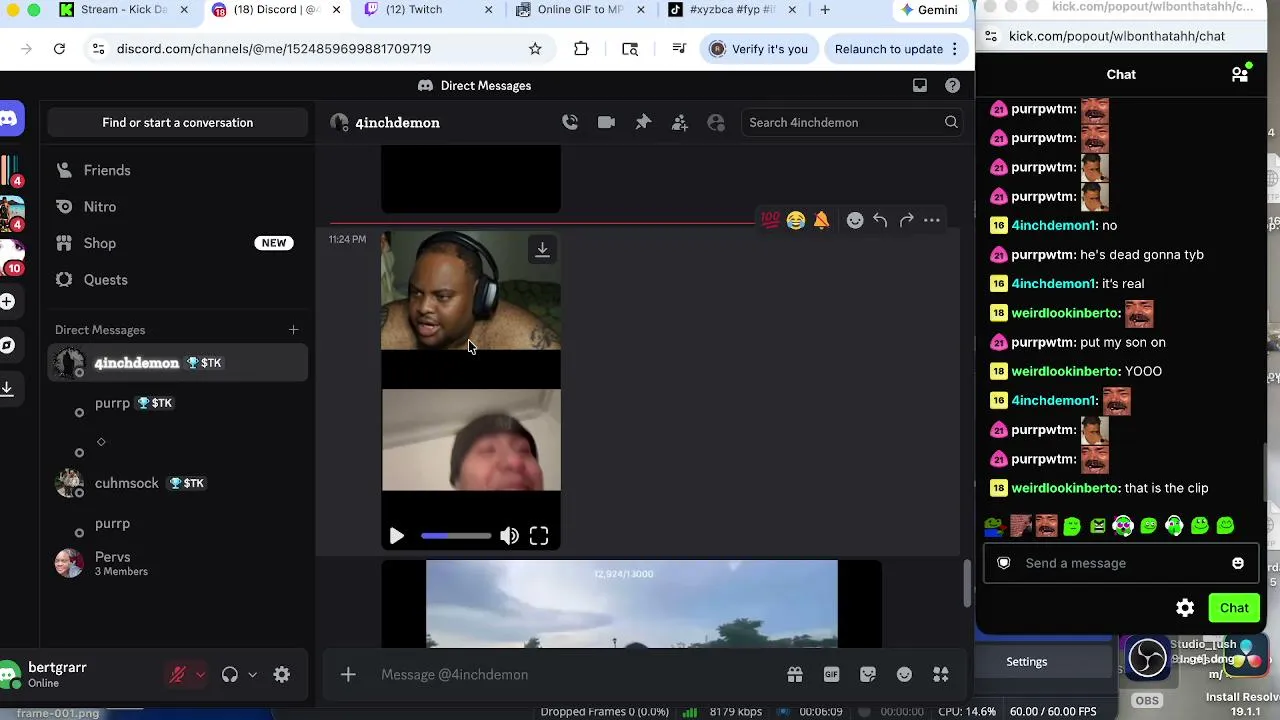
Task: Forward the hovered message
Action: click(x=906, y=220)
